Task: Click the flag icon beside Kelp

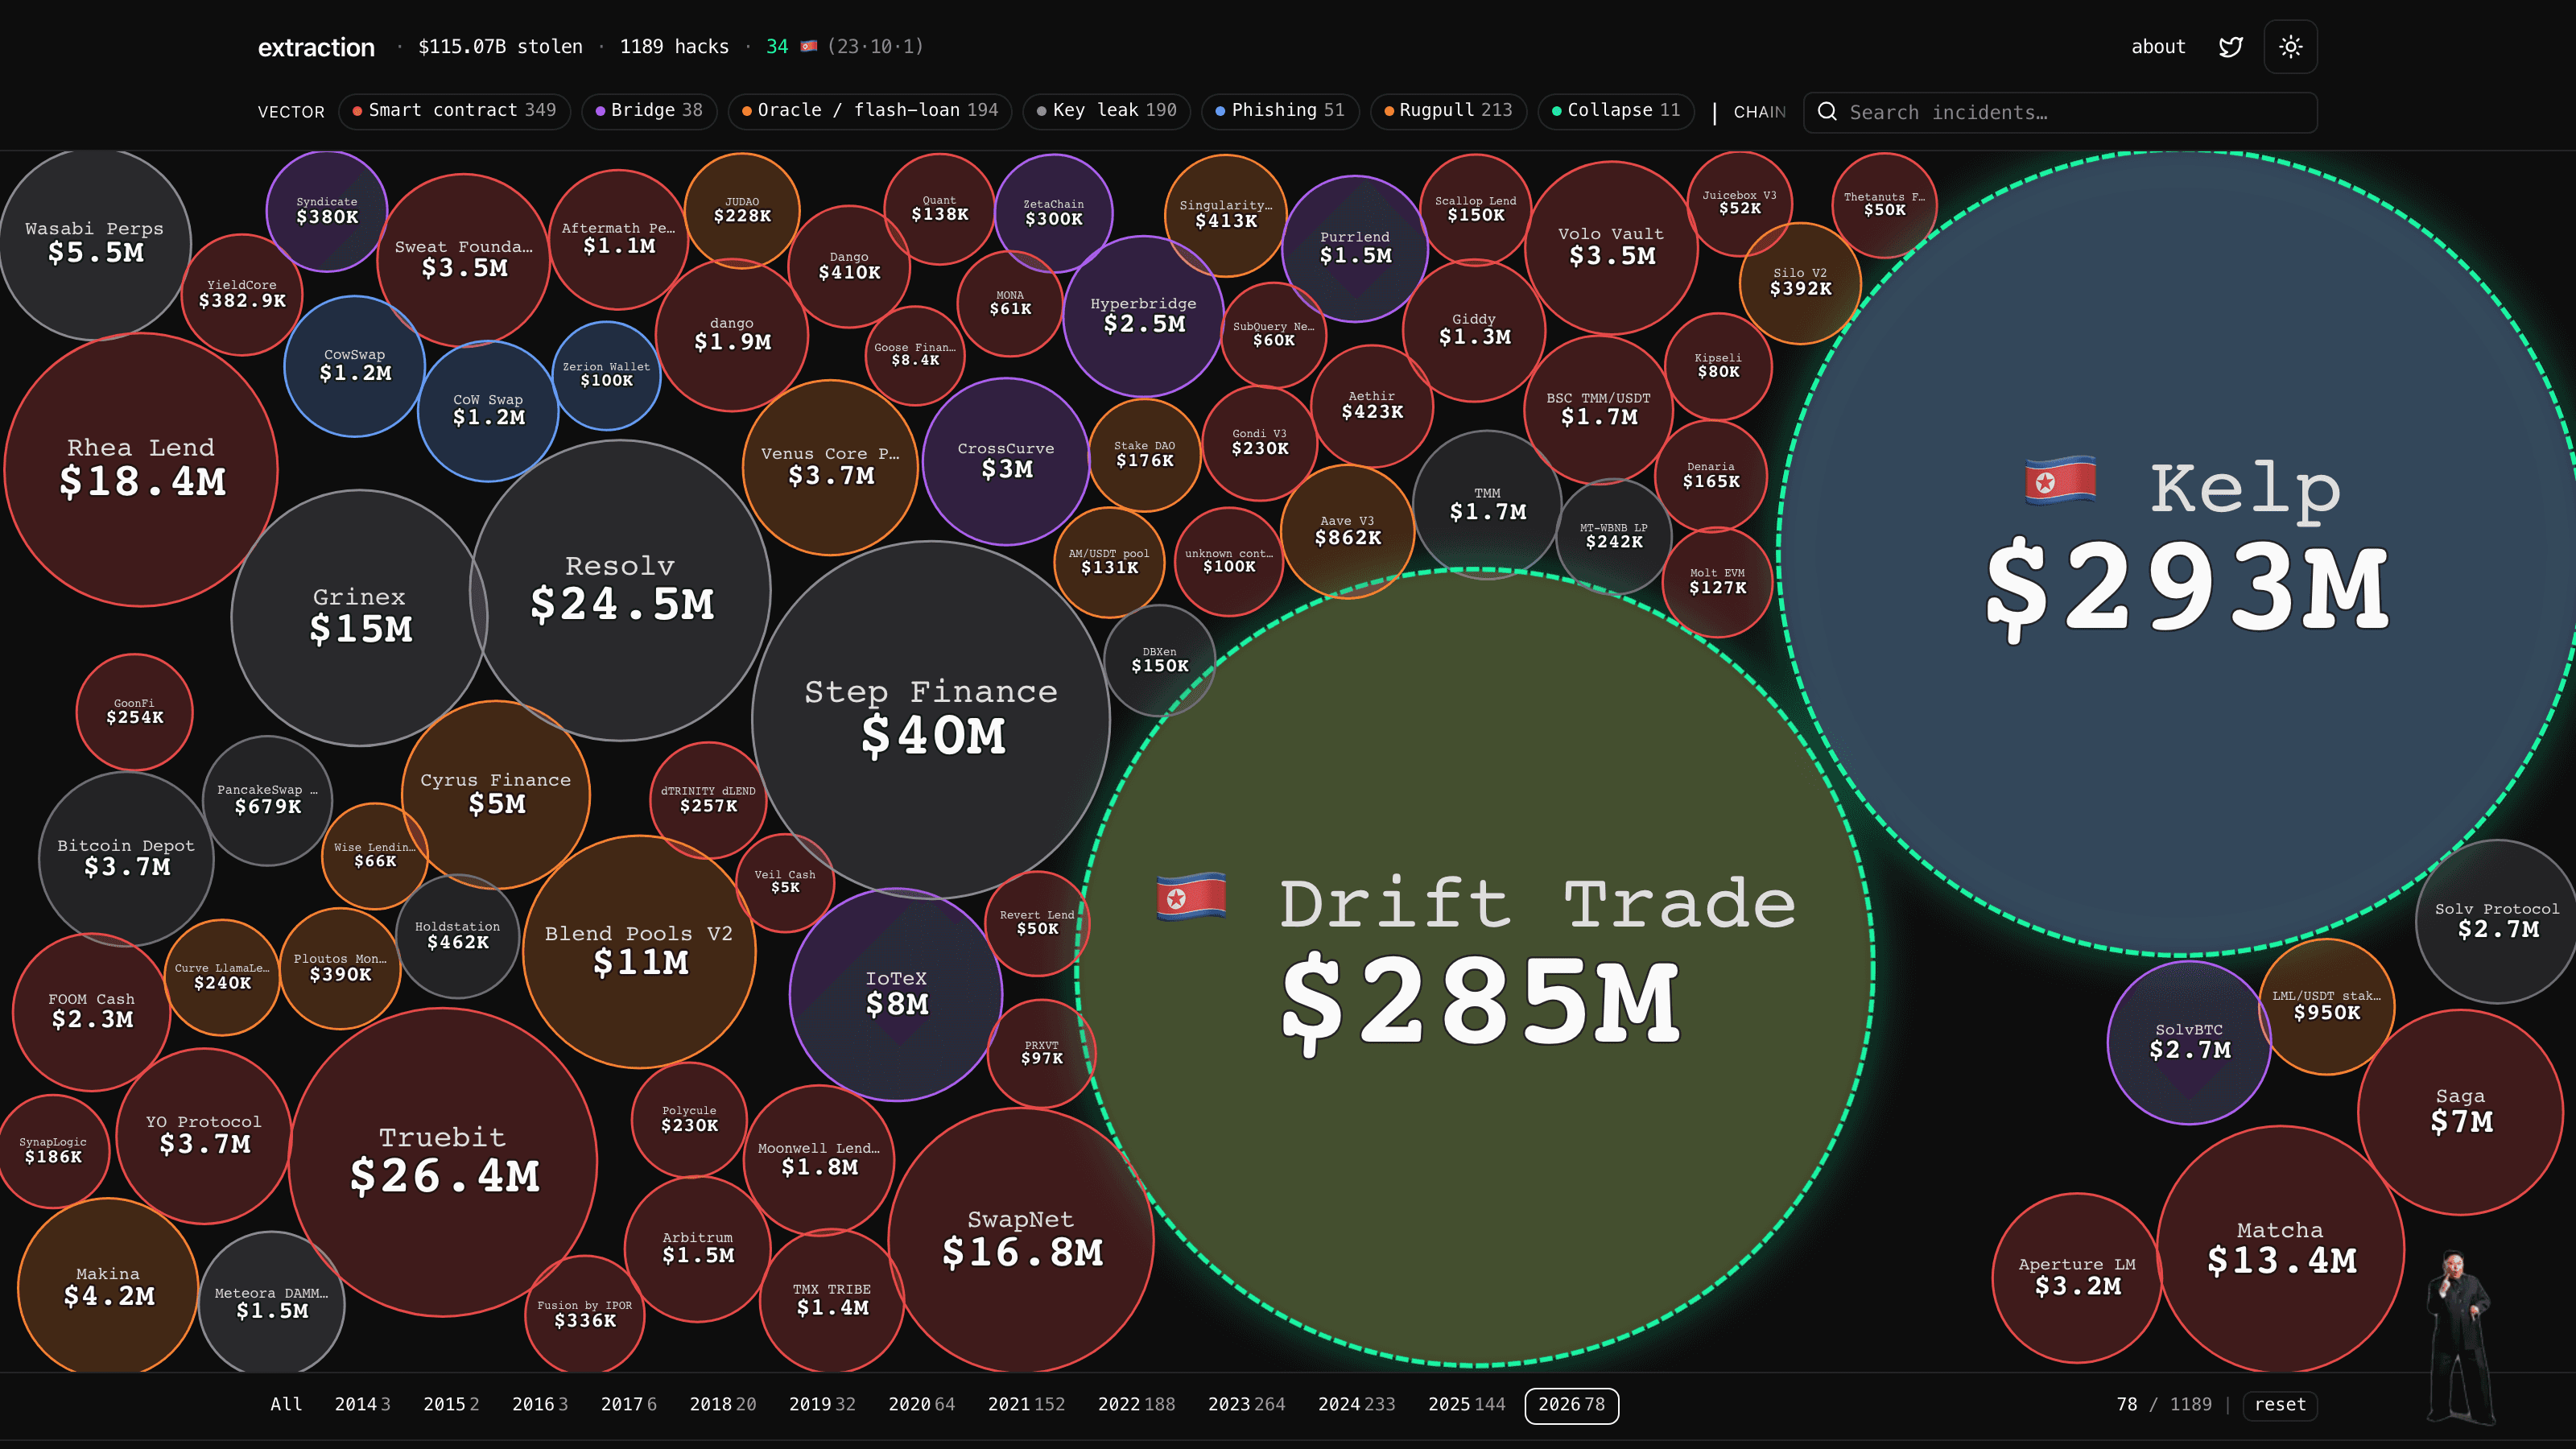Action: pos(2060,481)
